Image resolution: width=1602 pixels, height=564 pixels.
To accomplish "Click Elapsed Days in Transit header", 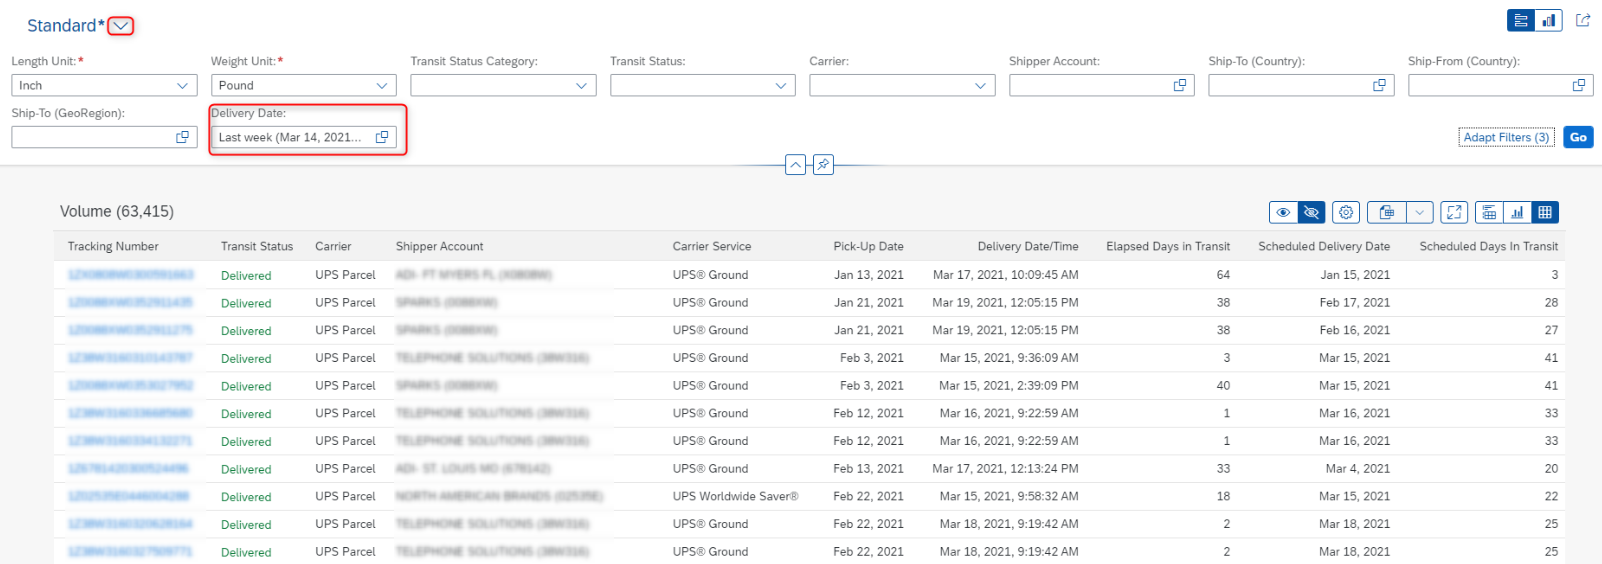I will [x=1168, y=247].
